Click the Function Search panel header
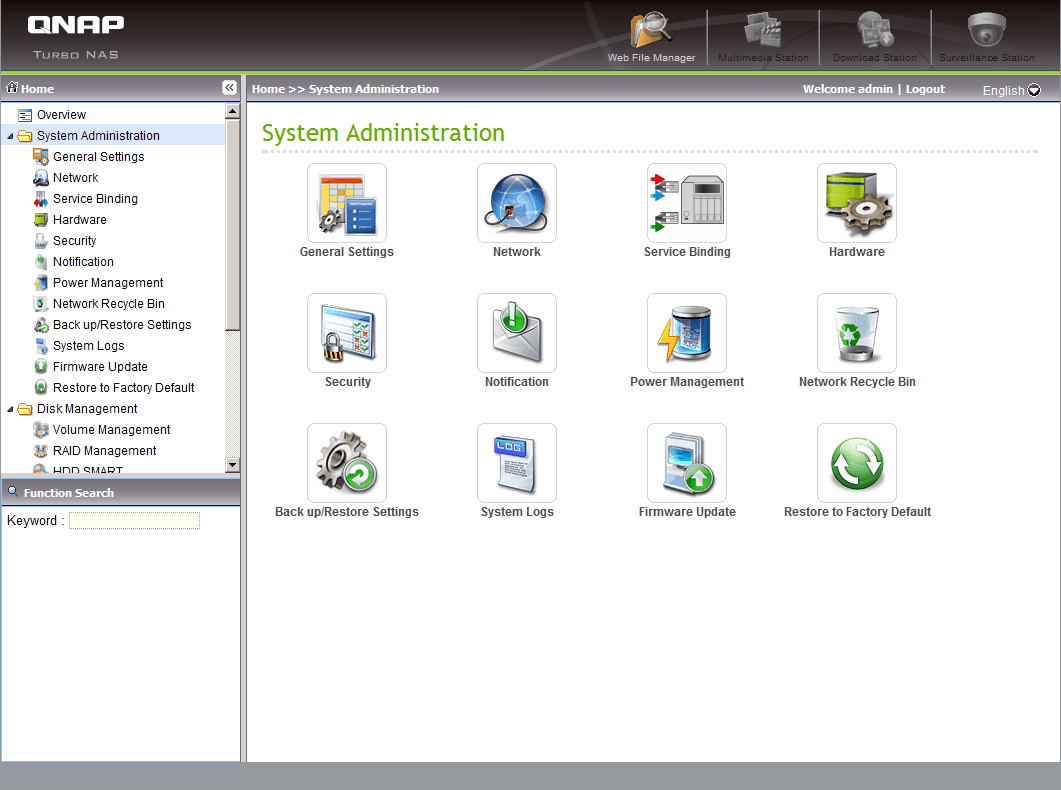The image size is (1061, 790). 120,492
